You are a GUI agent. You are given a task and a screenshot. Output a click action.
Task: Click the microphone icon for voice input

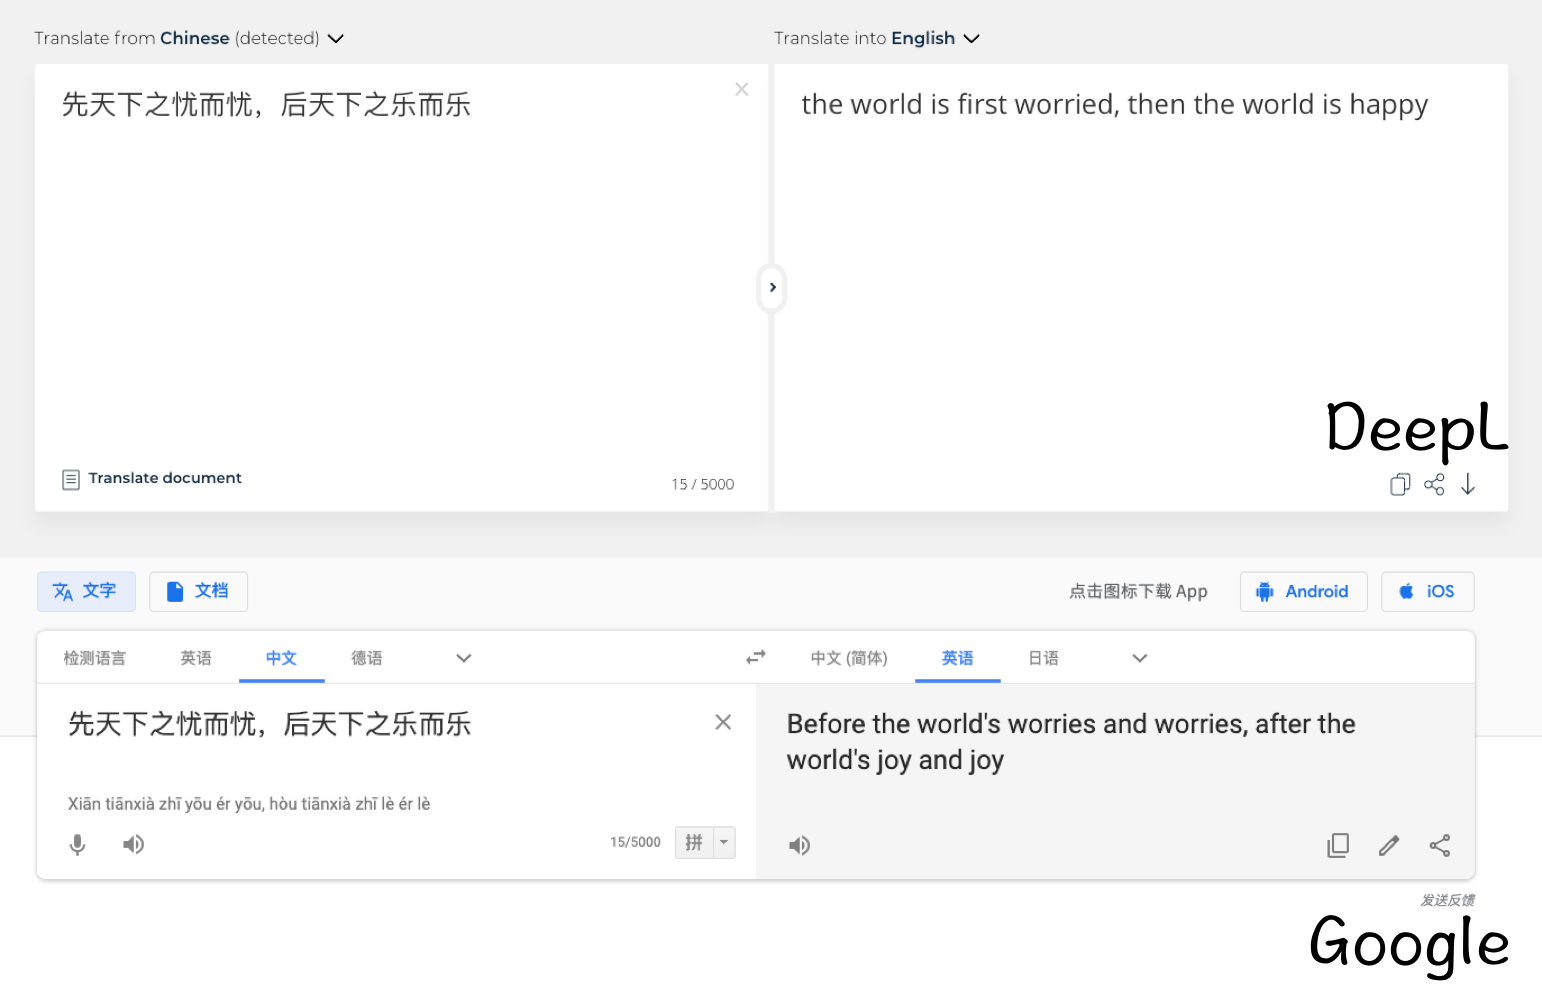77,845
